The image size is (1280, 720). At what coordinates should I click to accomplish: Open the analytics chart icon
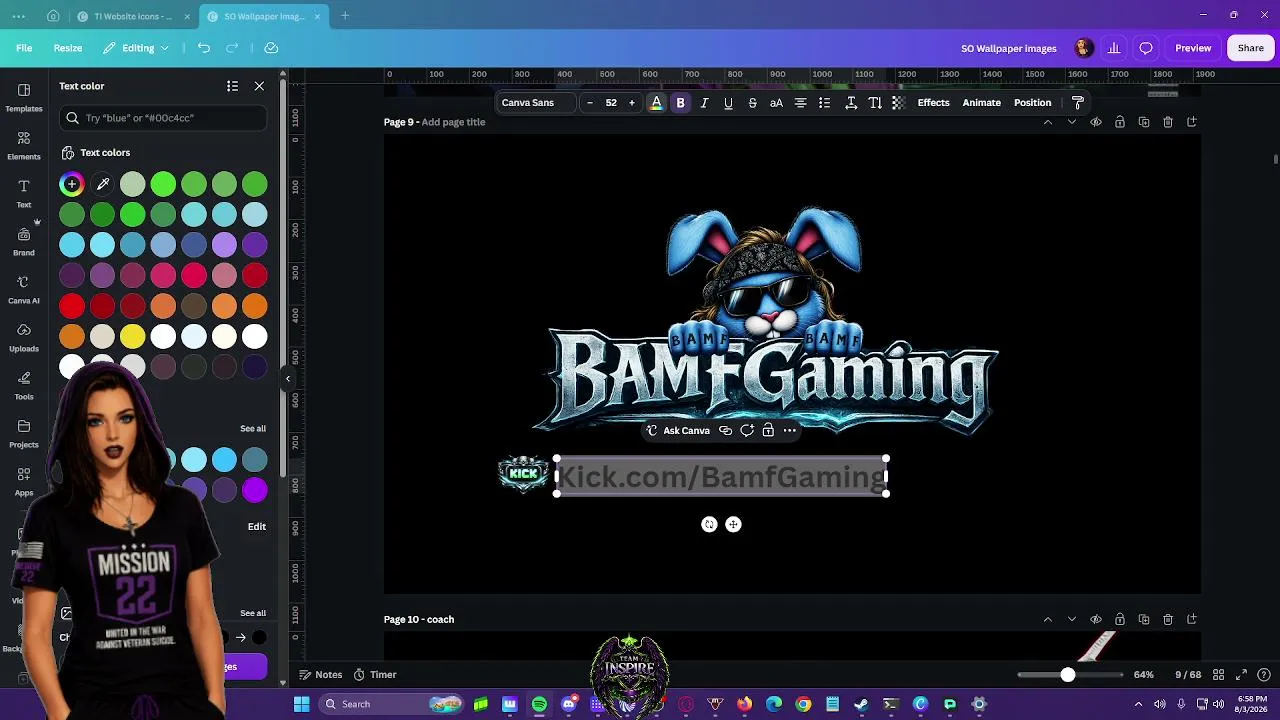[x=1114, y=48]
